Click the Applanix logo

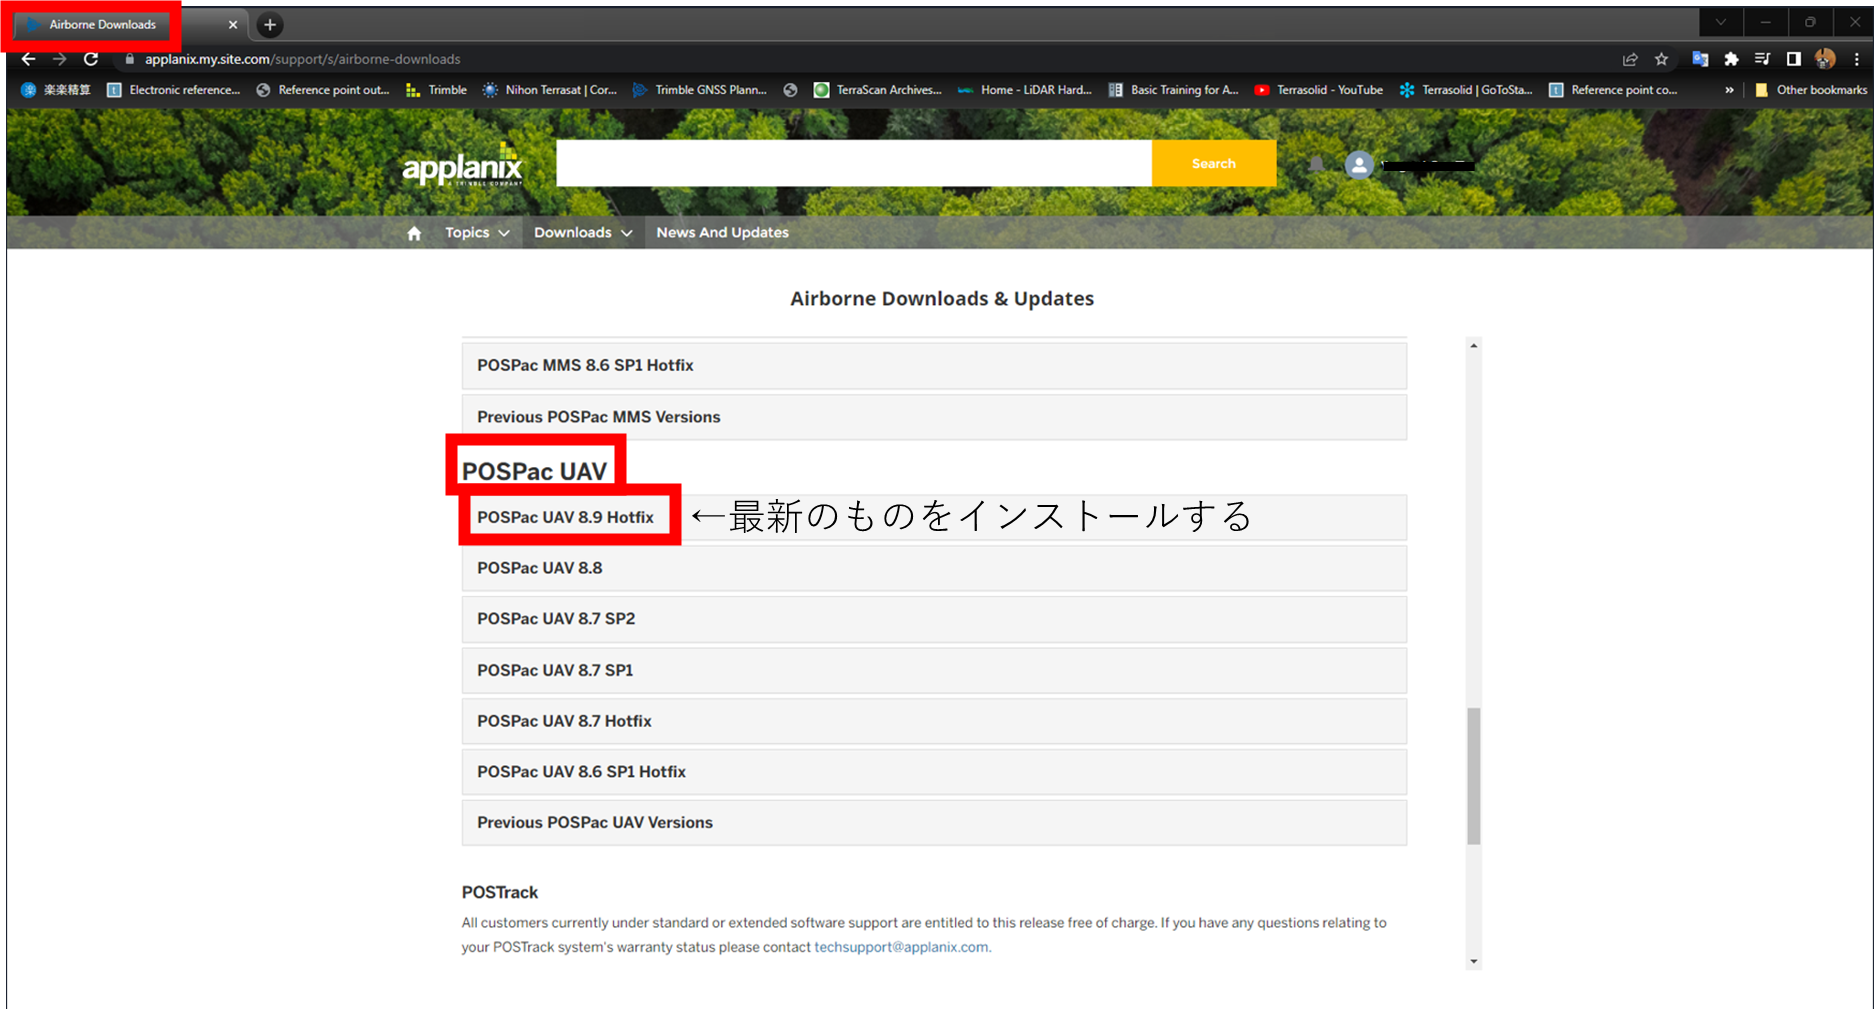click(462, 166)
